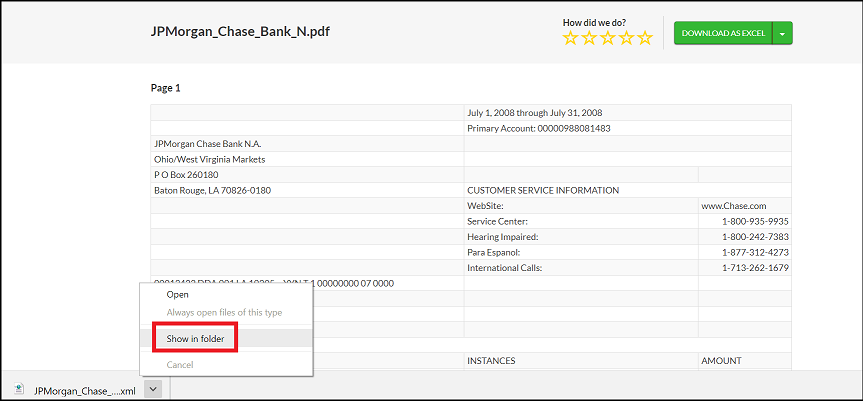The height and width of the screenshot is (401, 863).
Task: Click Cancel in the download menu
Action: [180, 365]
